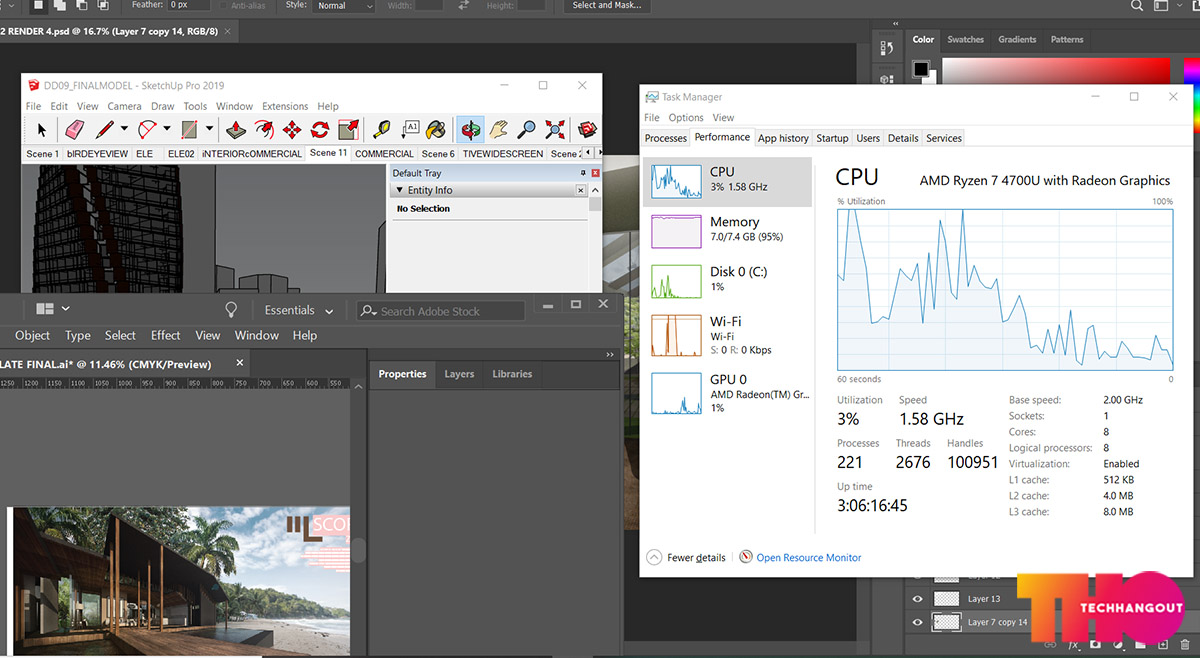Pick the Eraser tool in SketchUp

[x=74, y=129]
